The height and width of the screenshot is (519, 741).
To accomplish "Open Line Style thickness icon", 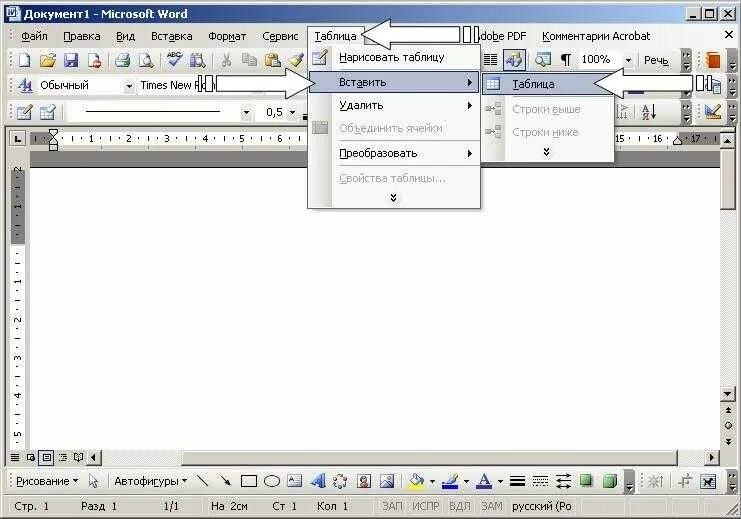I will point(517,481).
